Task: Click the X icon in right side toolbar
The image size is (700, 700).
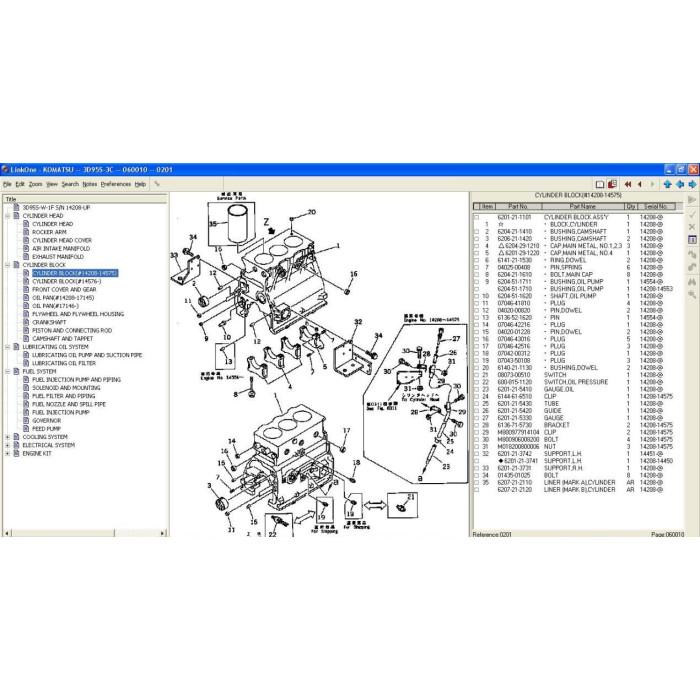Action: 692,227
